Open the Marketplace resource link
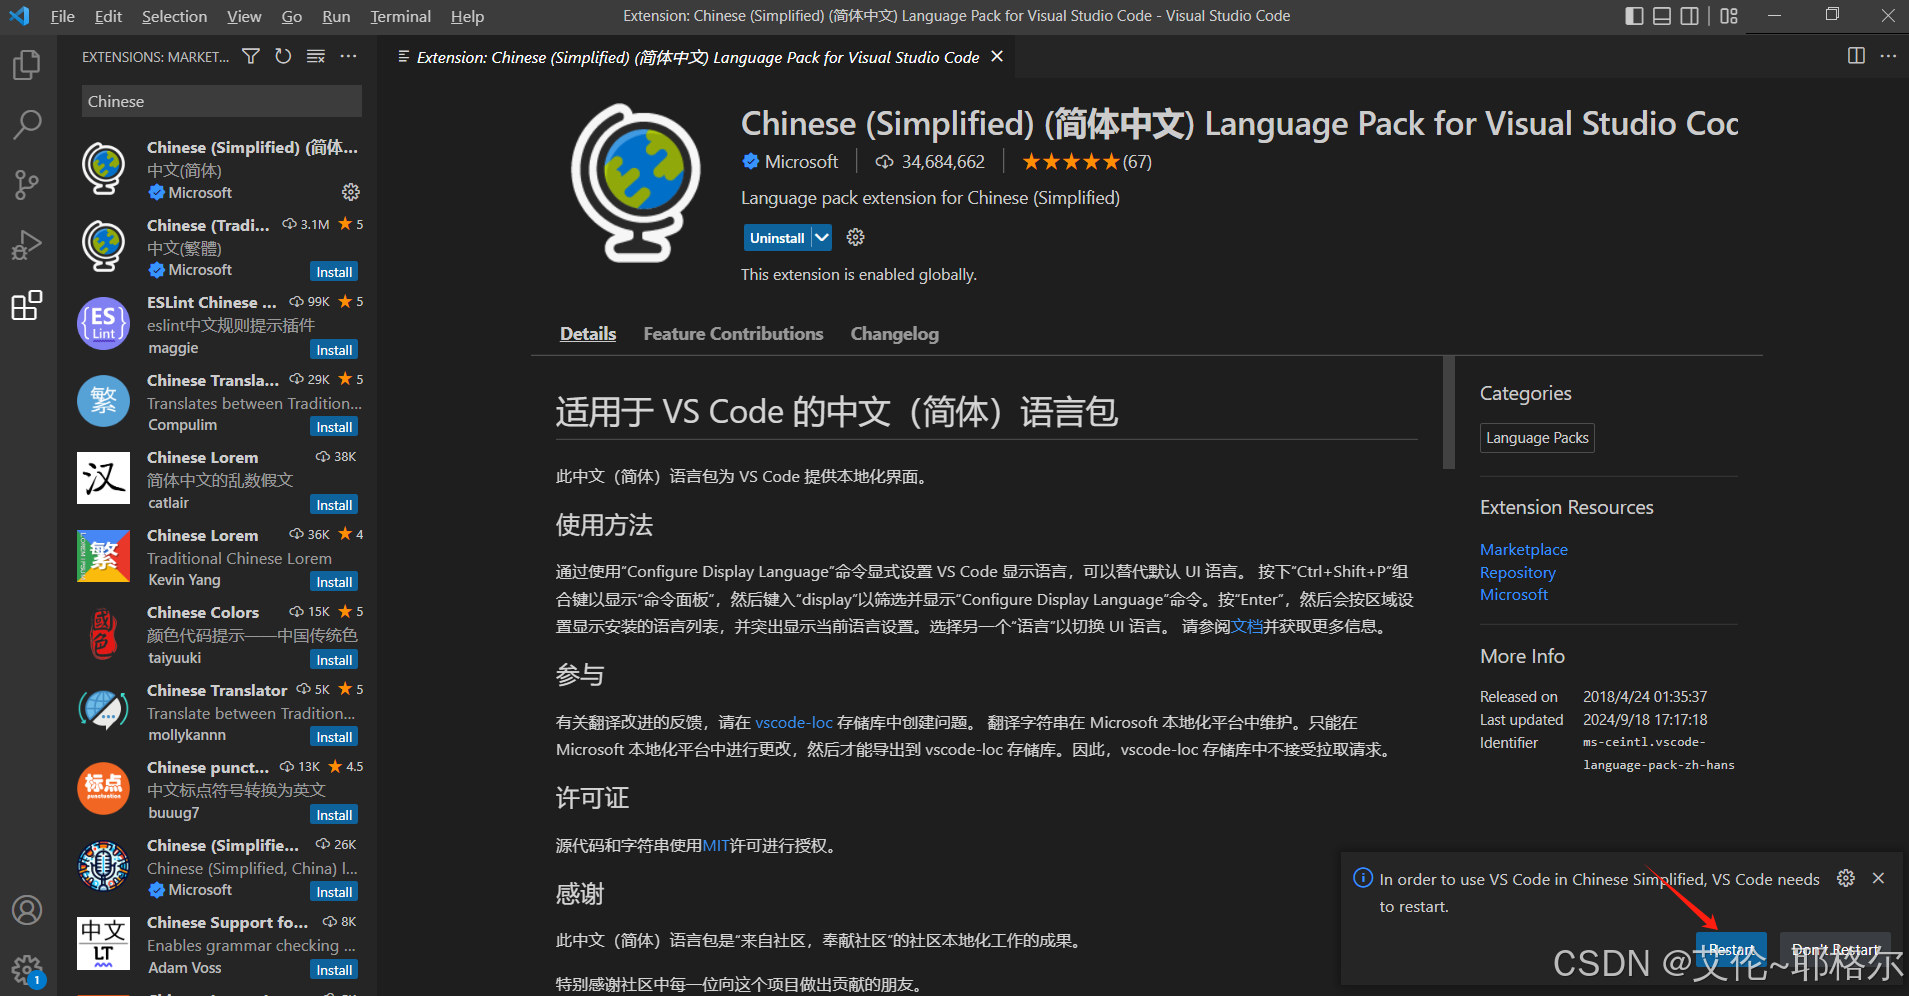Viewport: 1909px width, 996px height. tap(1523, 550)
